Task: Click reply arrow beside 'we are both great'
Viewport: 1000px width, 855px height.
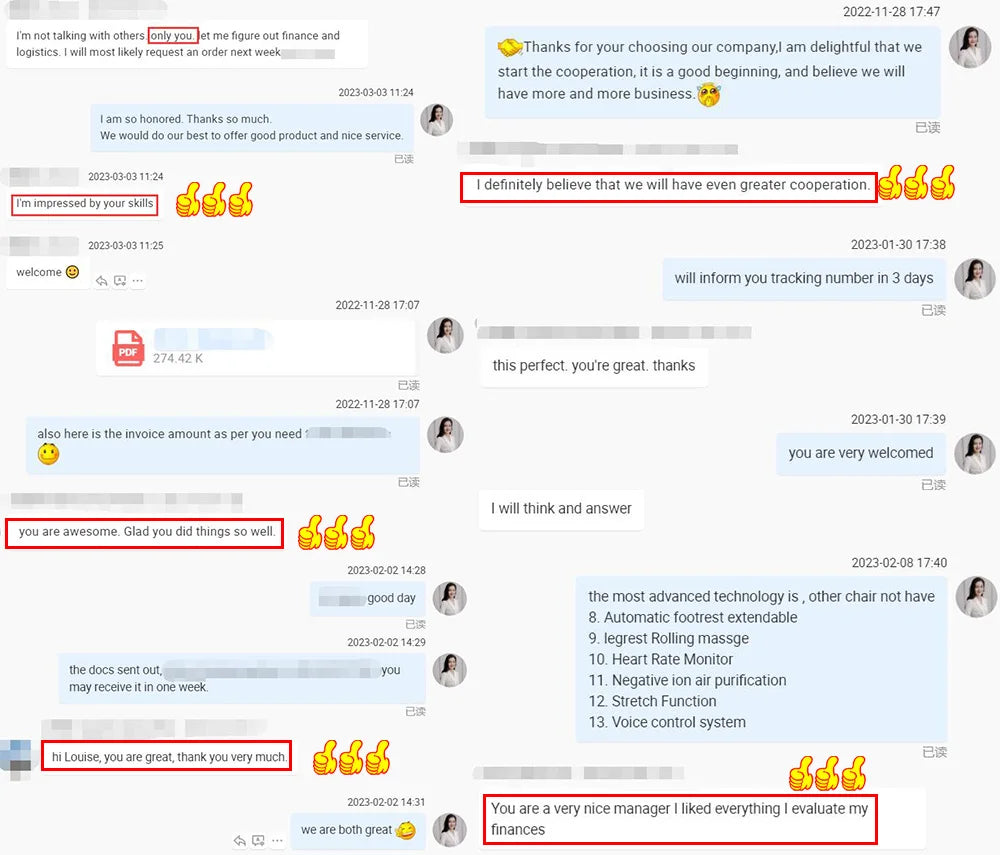Action: pos(240,840)
